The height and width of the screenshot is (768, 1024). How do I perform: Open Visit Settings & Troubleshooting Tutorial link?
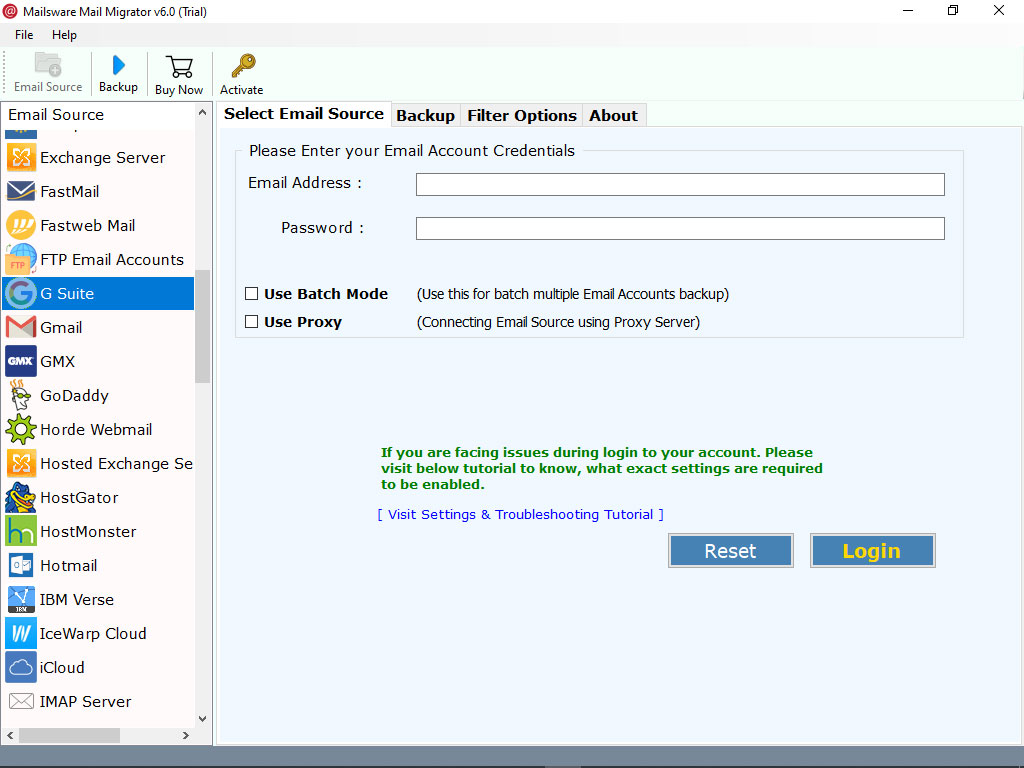pyautogui.click(x=520, y=515)
